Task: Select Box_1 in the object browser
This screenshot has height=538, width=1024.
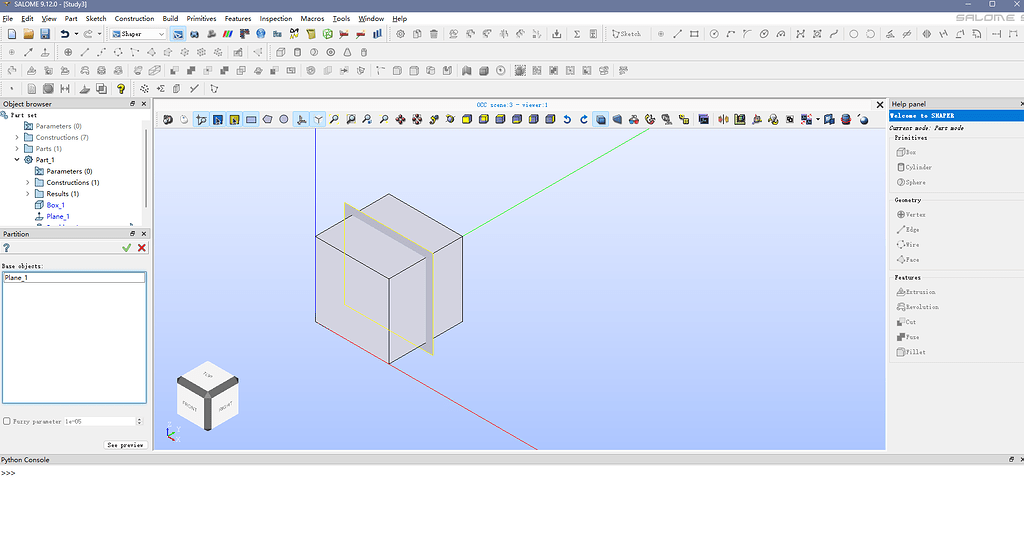Action: [x=55, y=205]
